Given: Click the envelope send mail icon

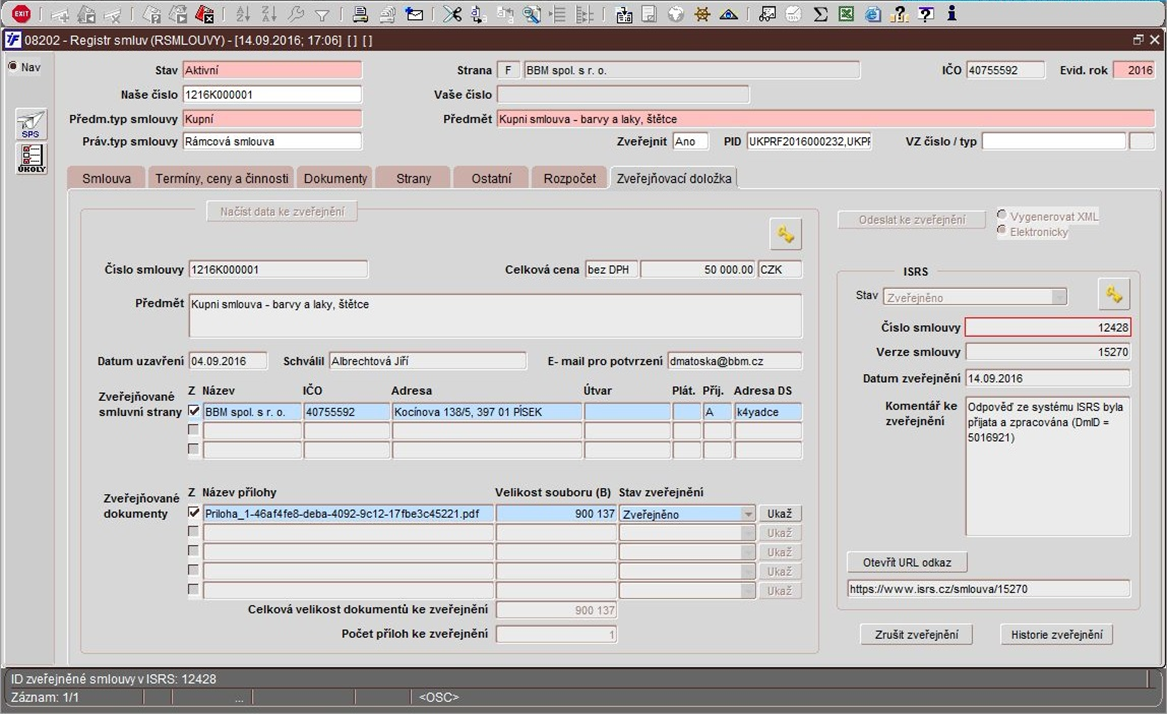Looking at the screenshot, I should [x=414, y=13].
